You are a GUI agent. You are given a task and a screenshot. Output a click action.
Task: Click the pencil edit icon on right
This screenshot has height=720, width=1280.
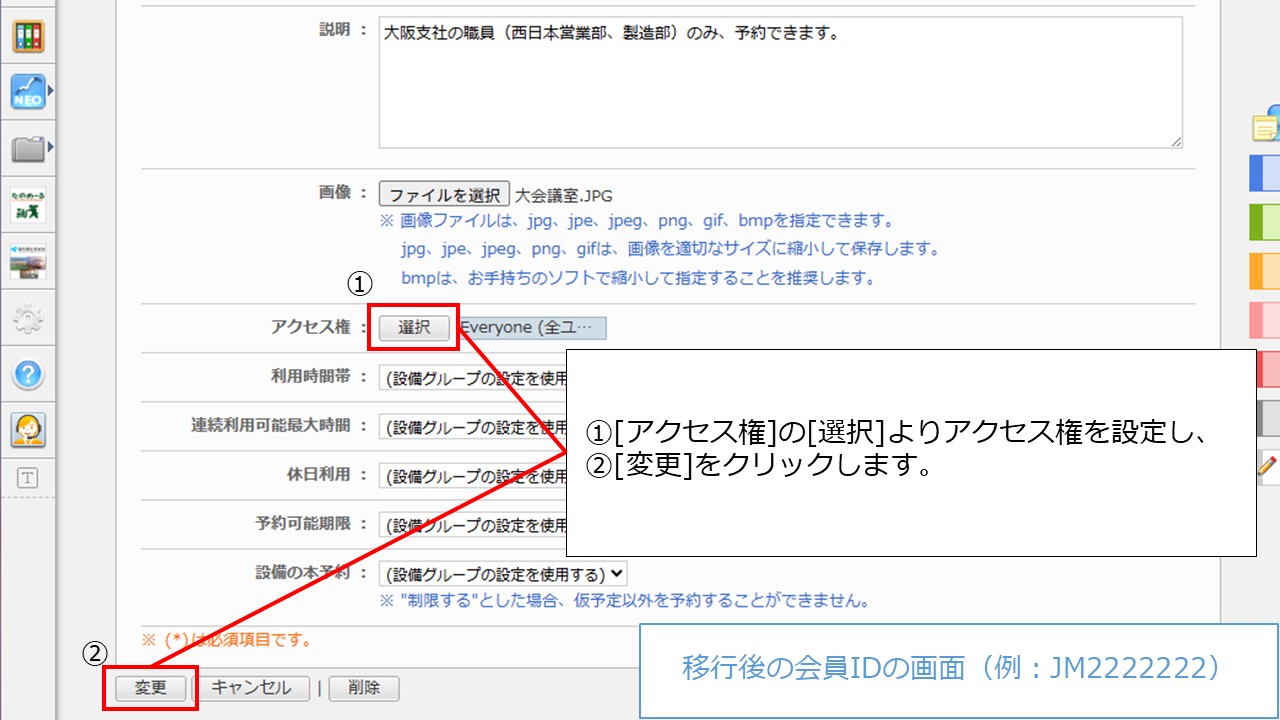click(x=1268, y=465)
